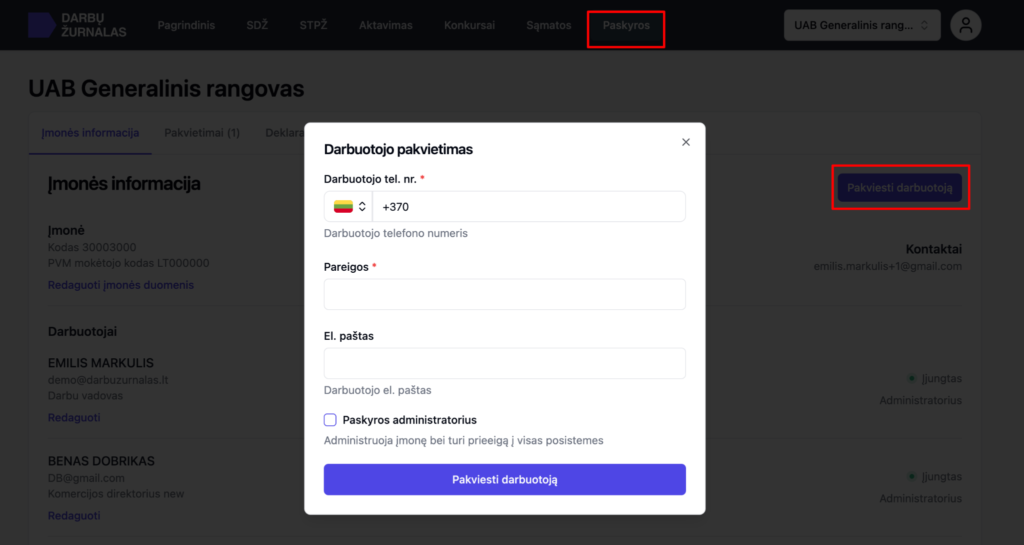Submit the purple Pakviesti darbuotoją form button
1024x545 pixels.
(x=504, y=480)
